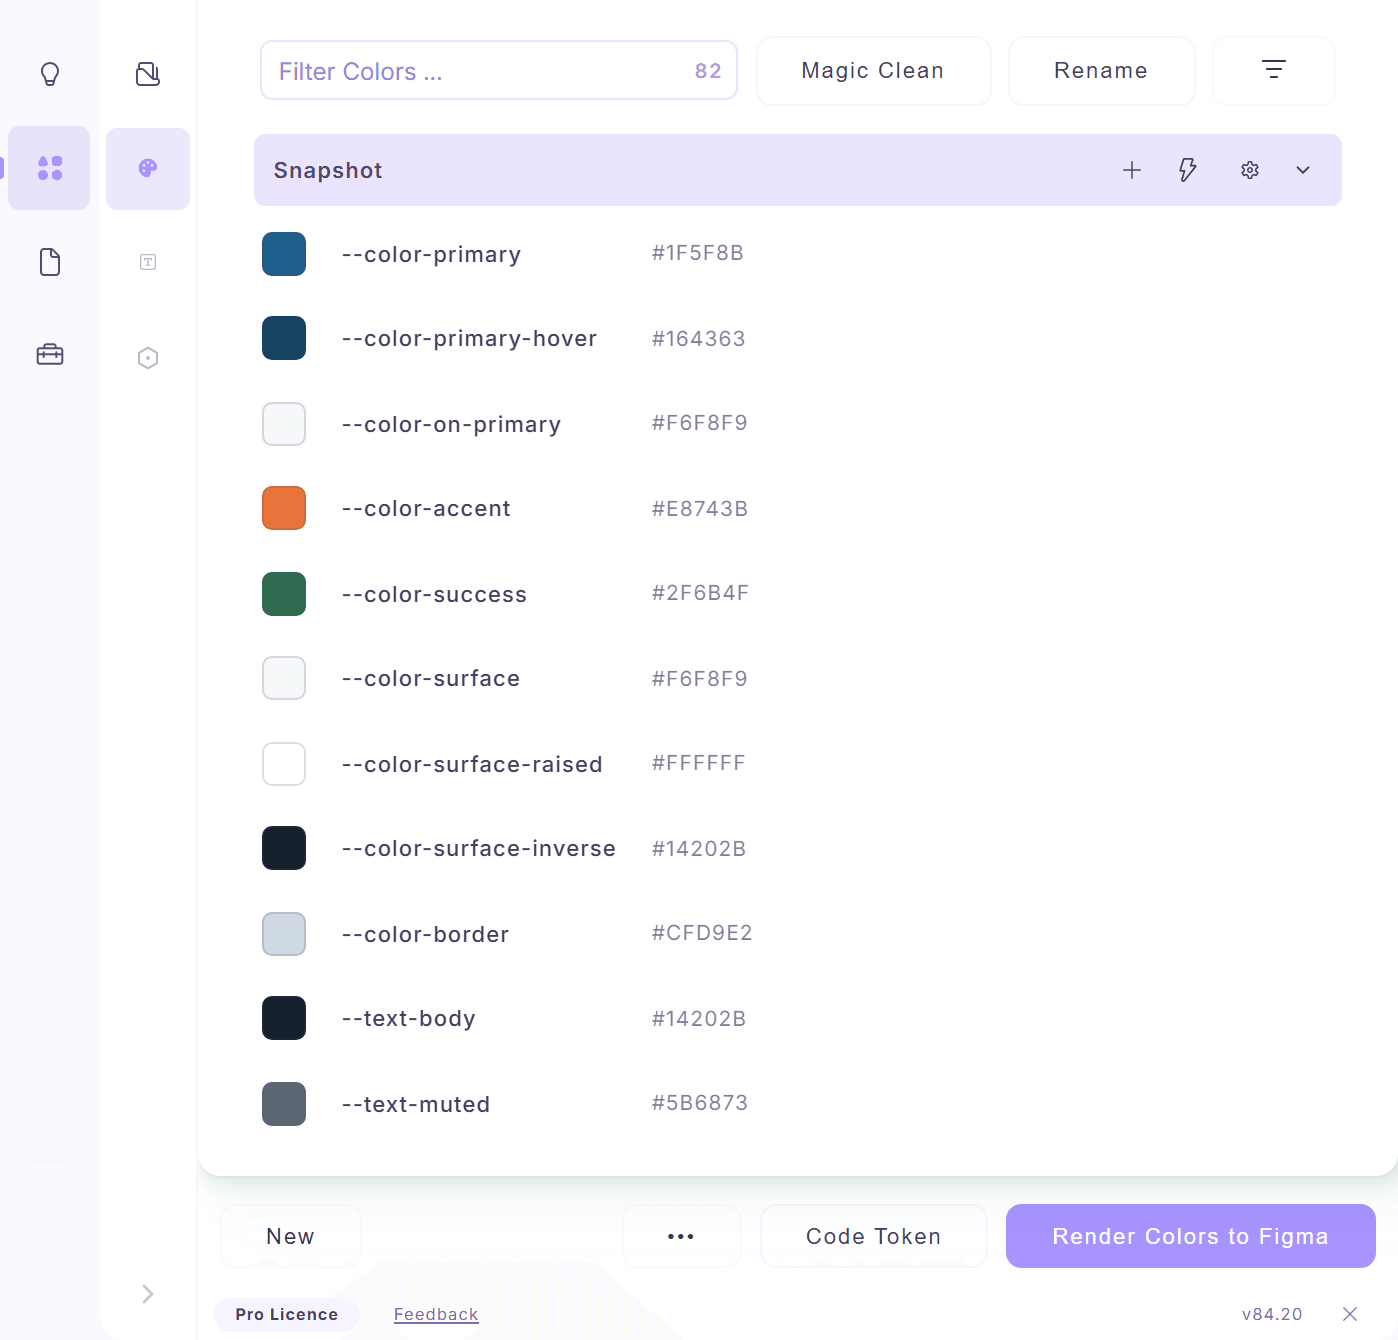Image resolution: width=1398 pixels, height=1340 pixels.
Task: Select the color palette icon in second sidebar
Action: [148, 168]
